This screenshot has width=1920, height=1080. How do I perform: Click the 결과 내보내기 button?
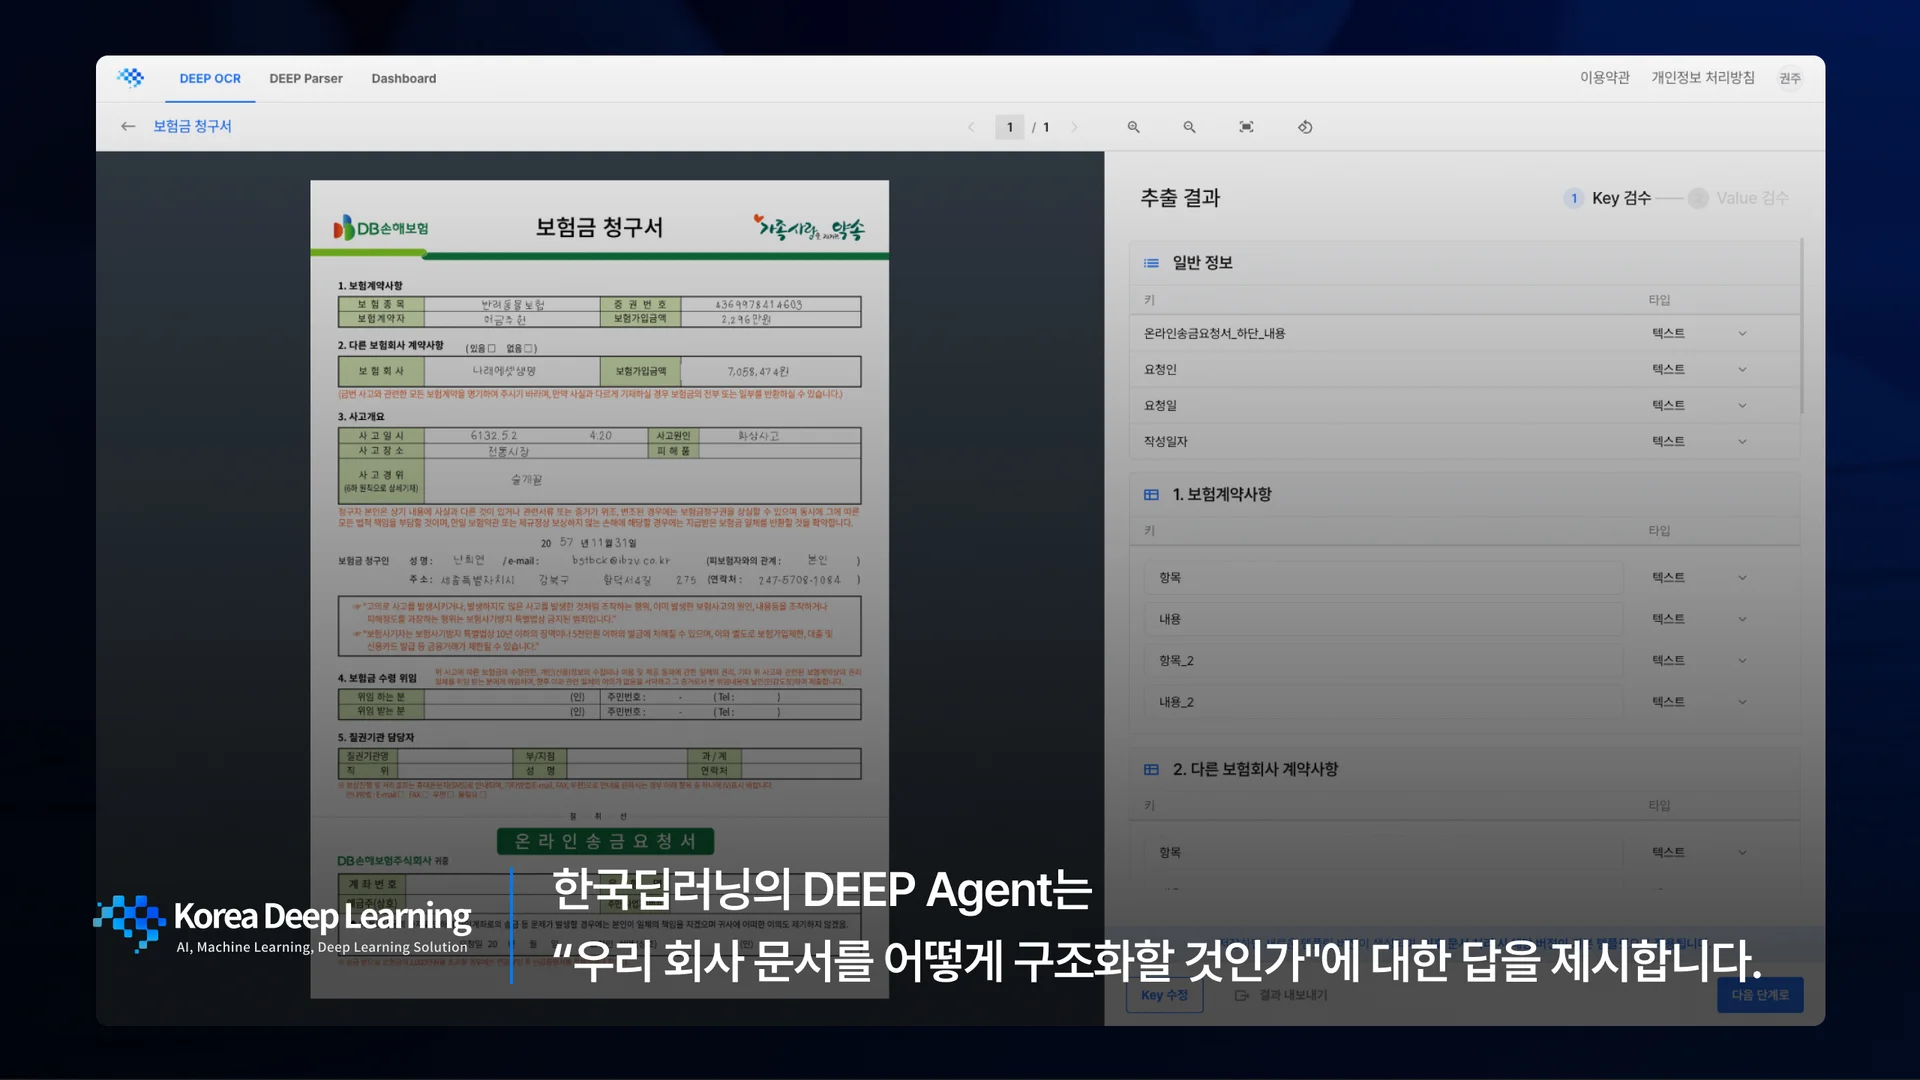pos(1281,996)
